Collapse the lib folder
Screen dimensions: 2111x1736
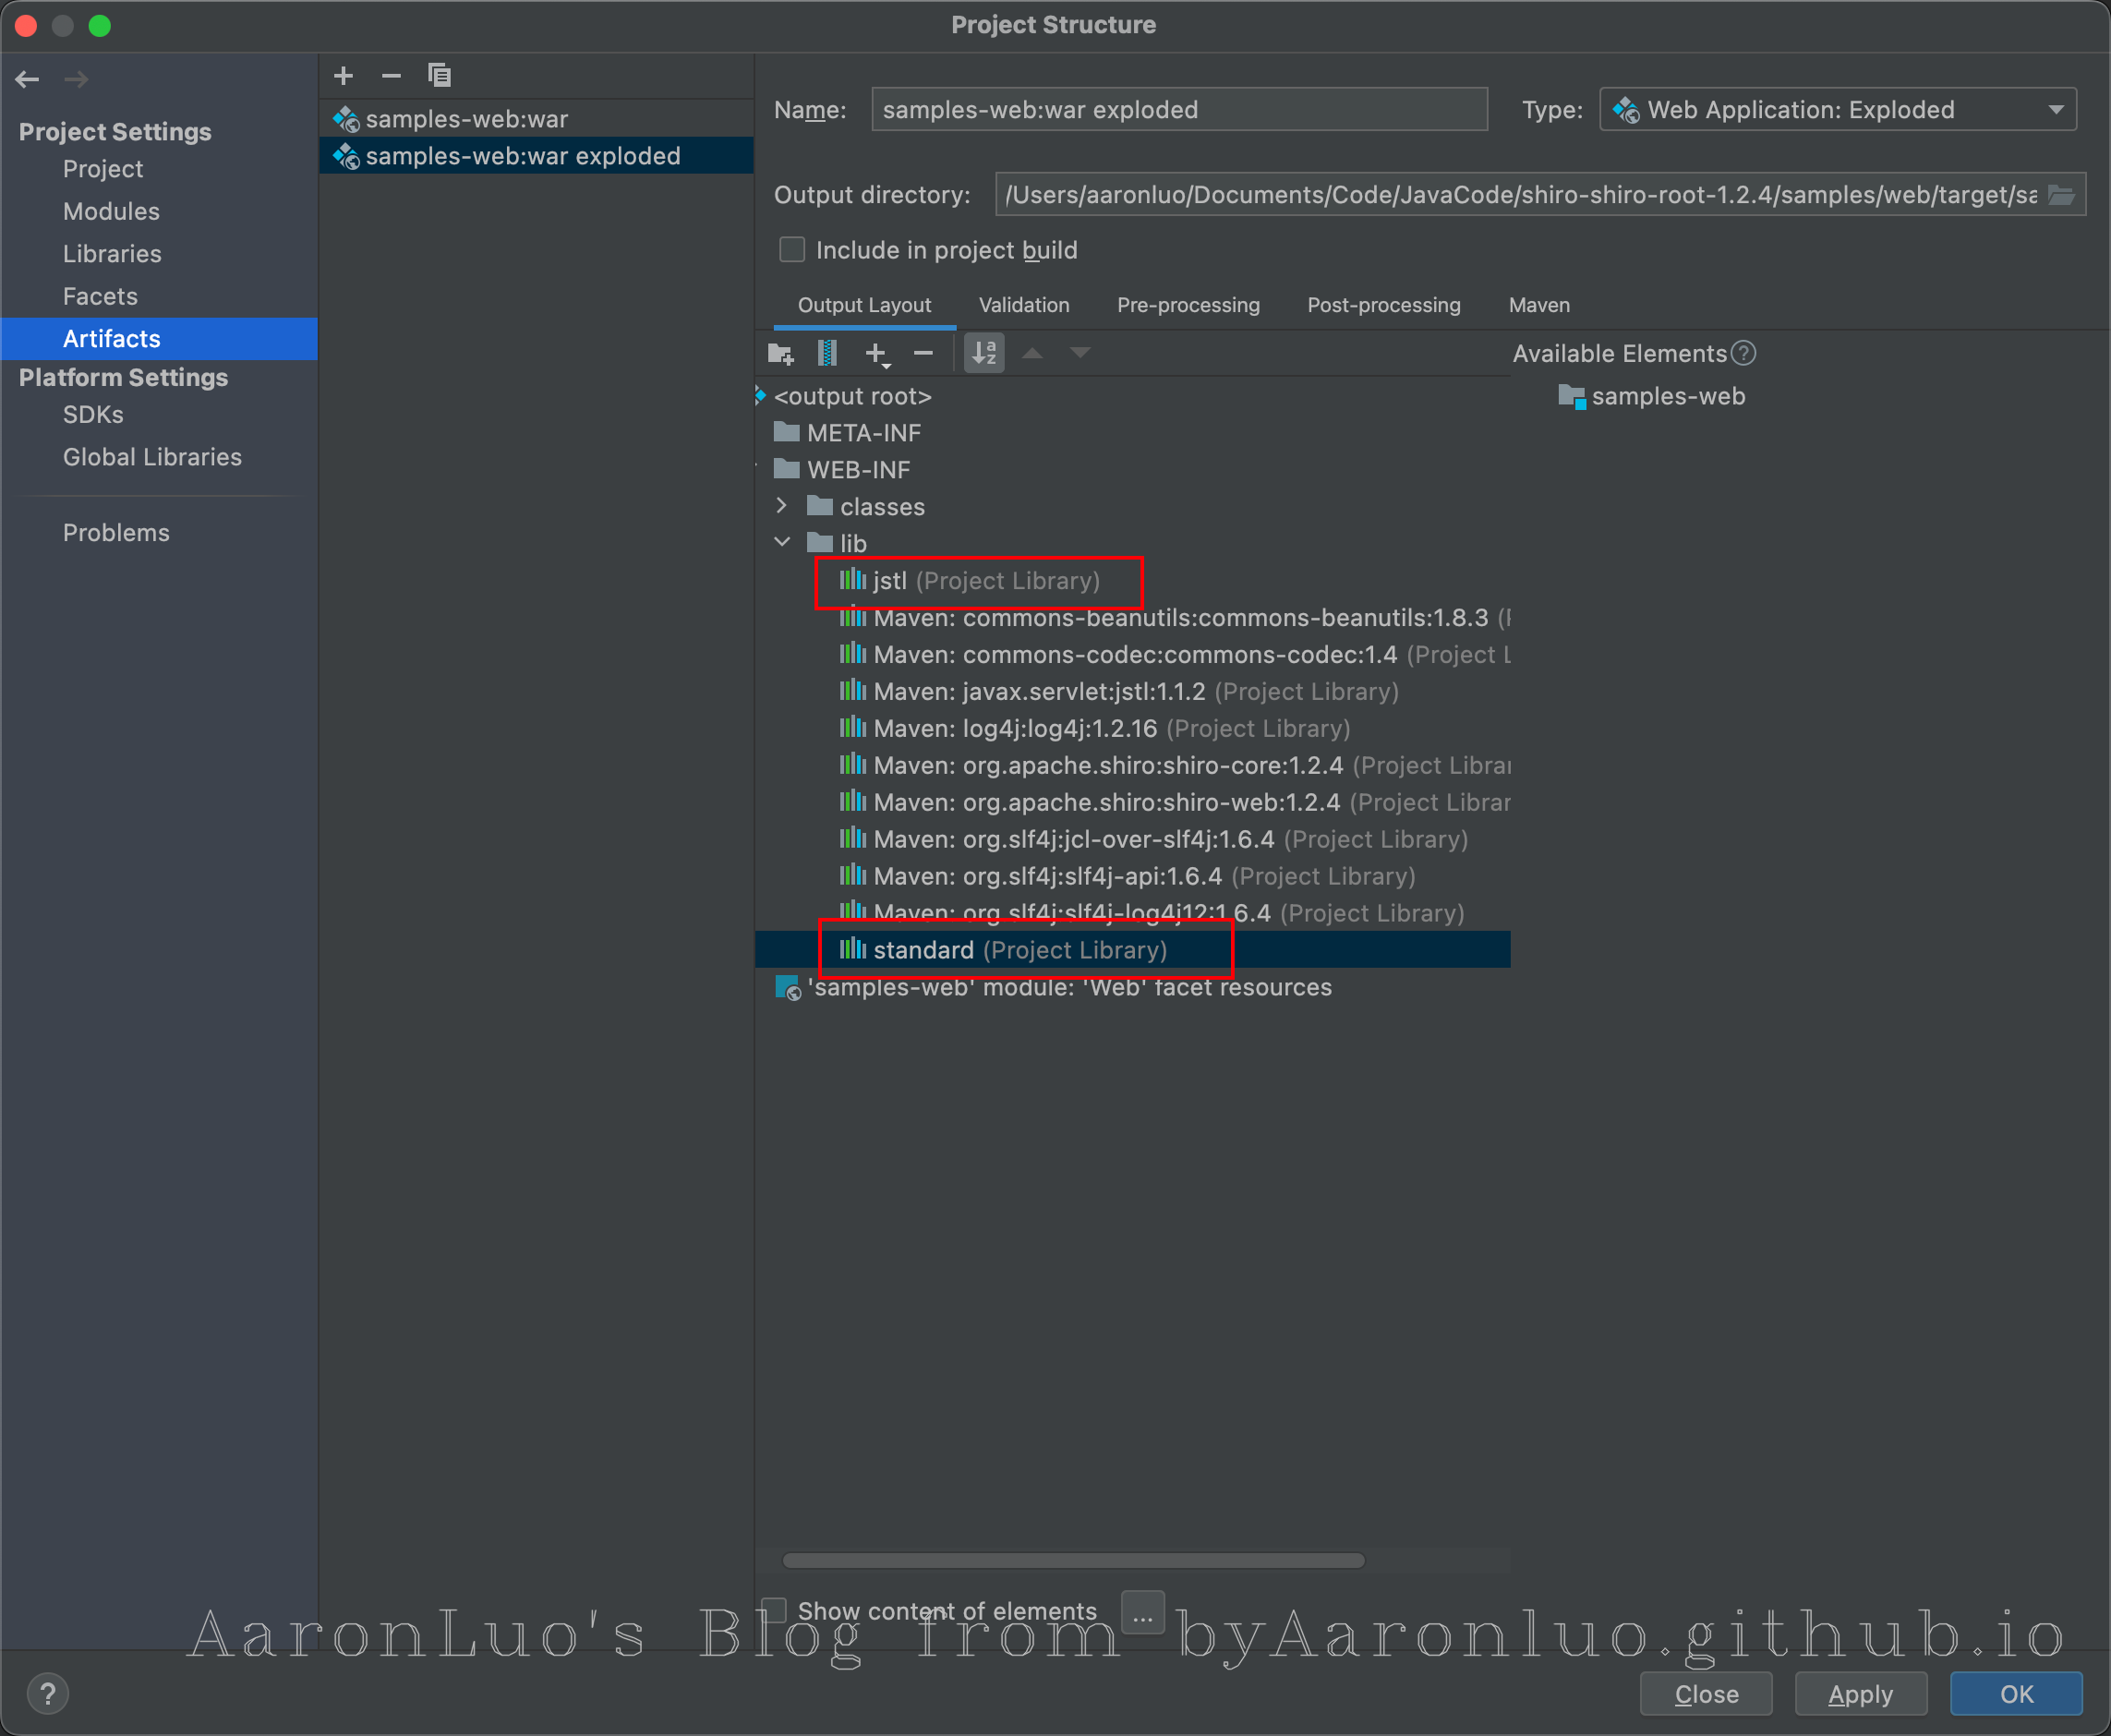pyautogui.click(x=782, y=542)
